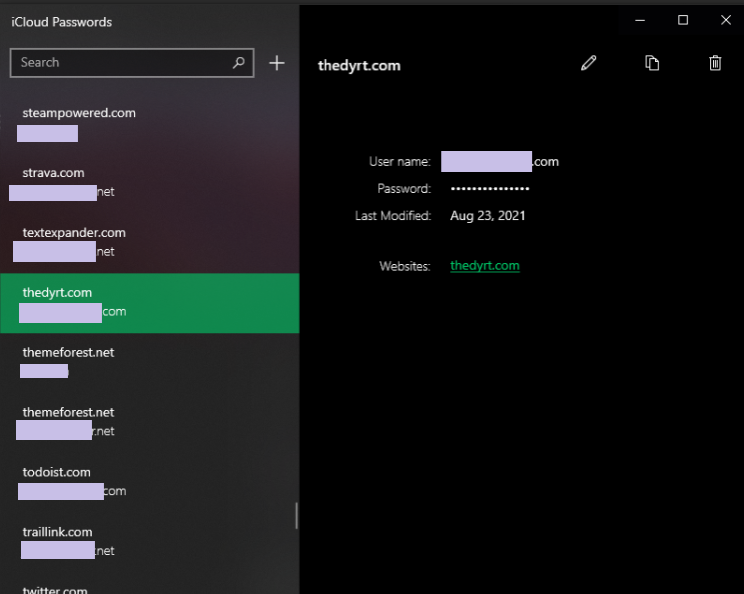Viewport: 744px width, 594px height.
Task: Type in the Search field
Action: click(120, 62)
